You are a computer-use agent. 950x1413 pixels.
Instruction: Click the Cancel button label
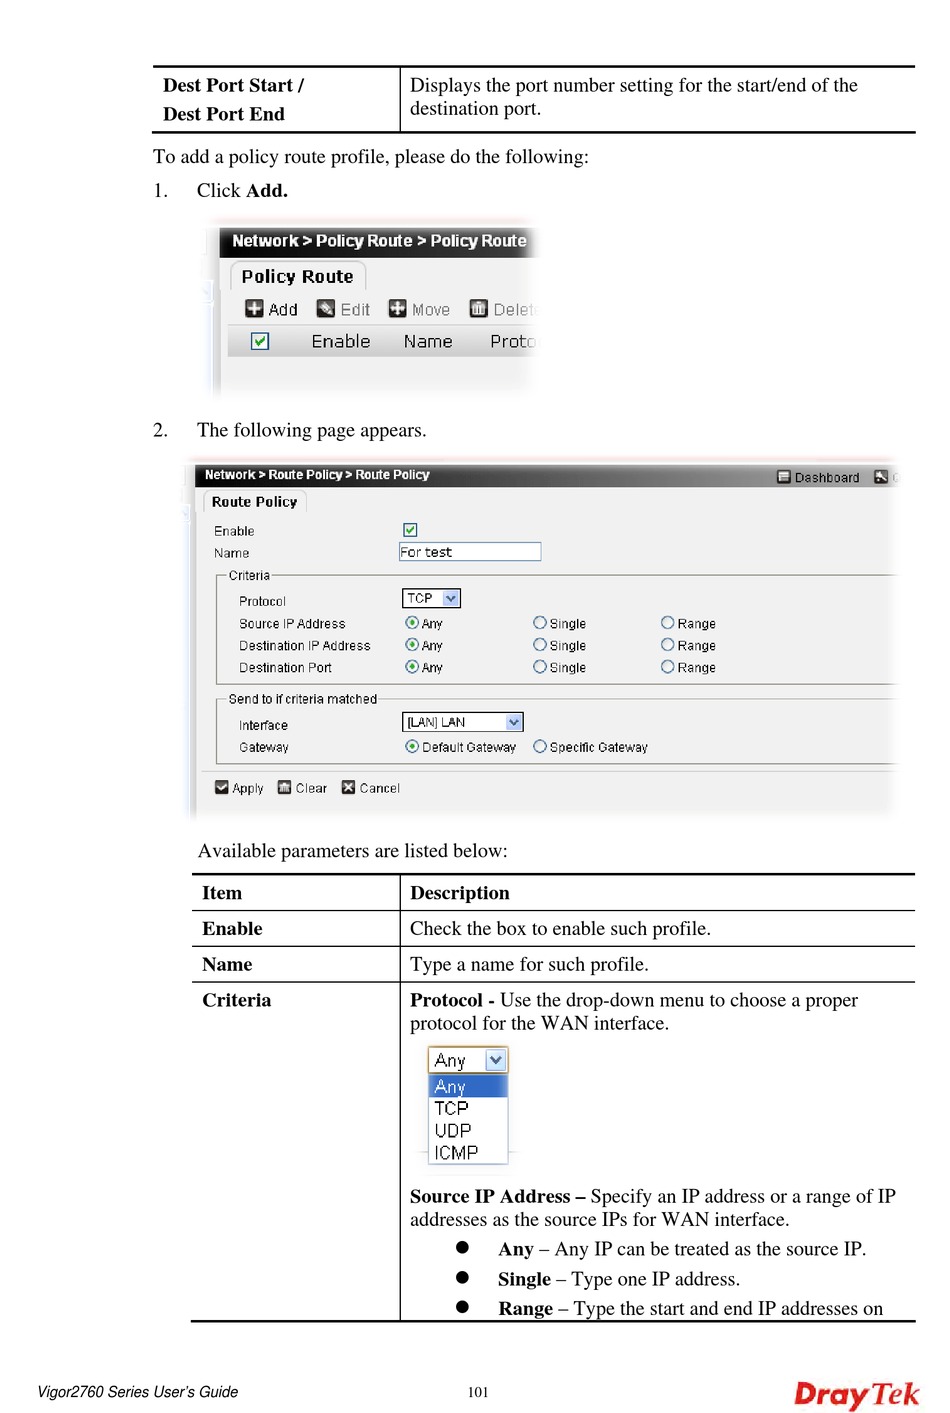pos(380,788)
